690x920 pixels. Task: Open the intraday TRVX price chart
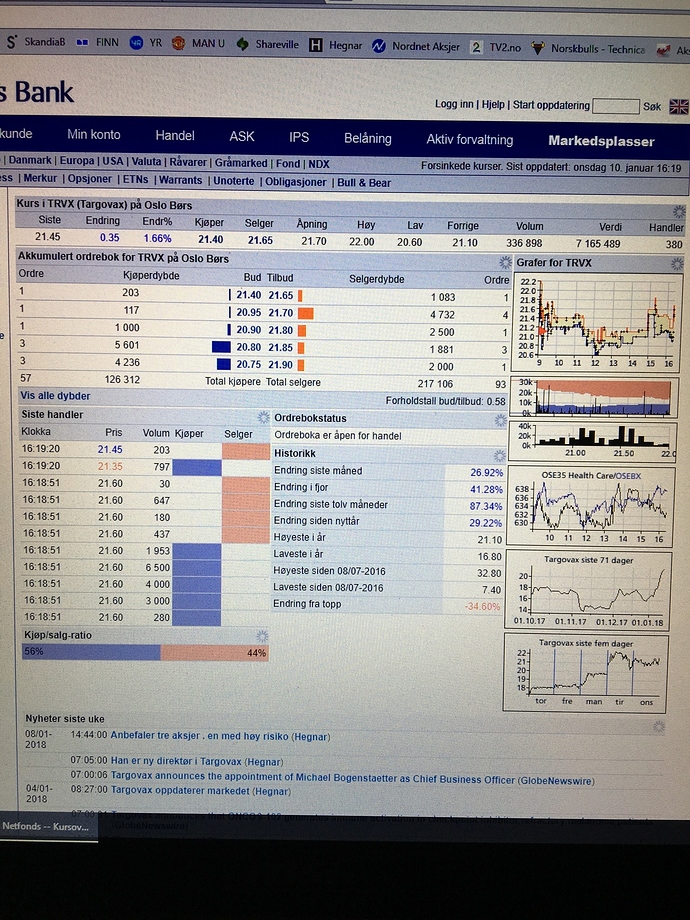[596, 323]
